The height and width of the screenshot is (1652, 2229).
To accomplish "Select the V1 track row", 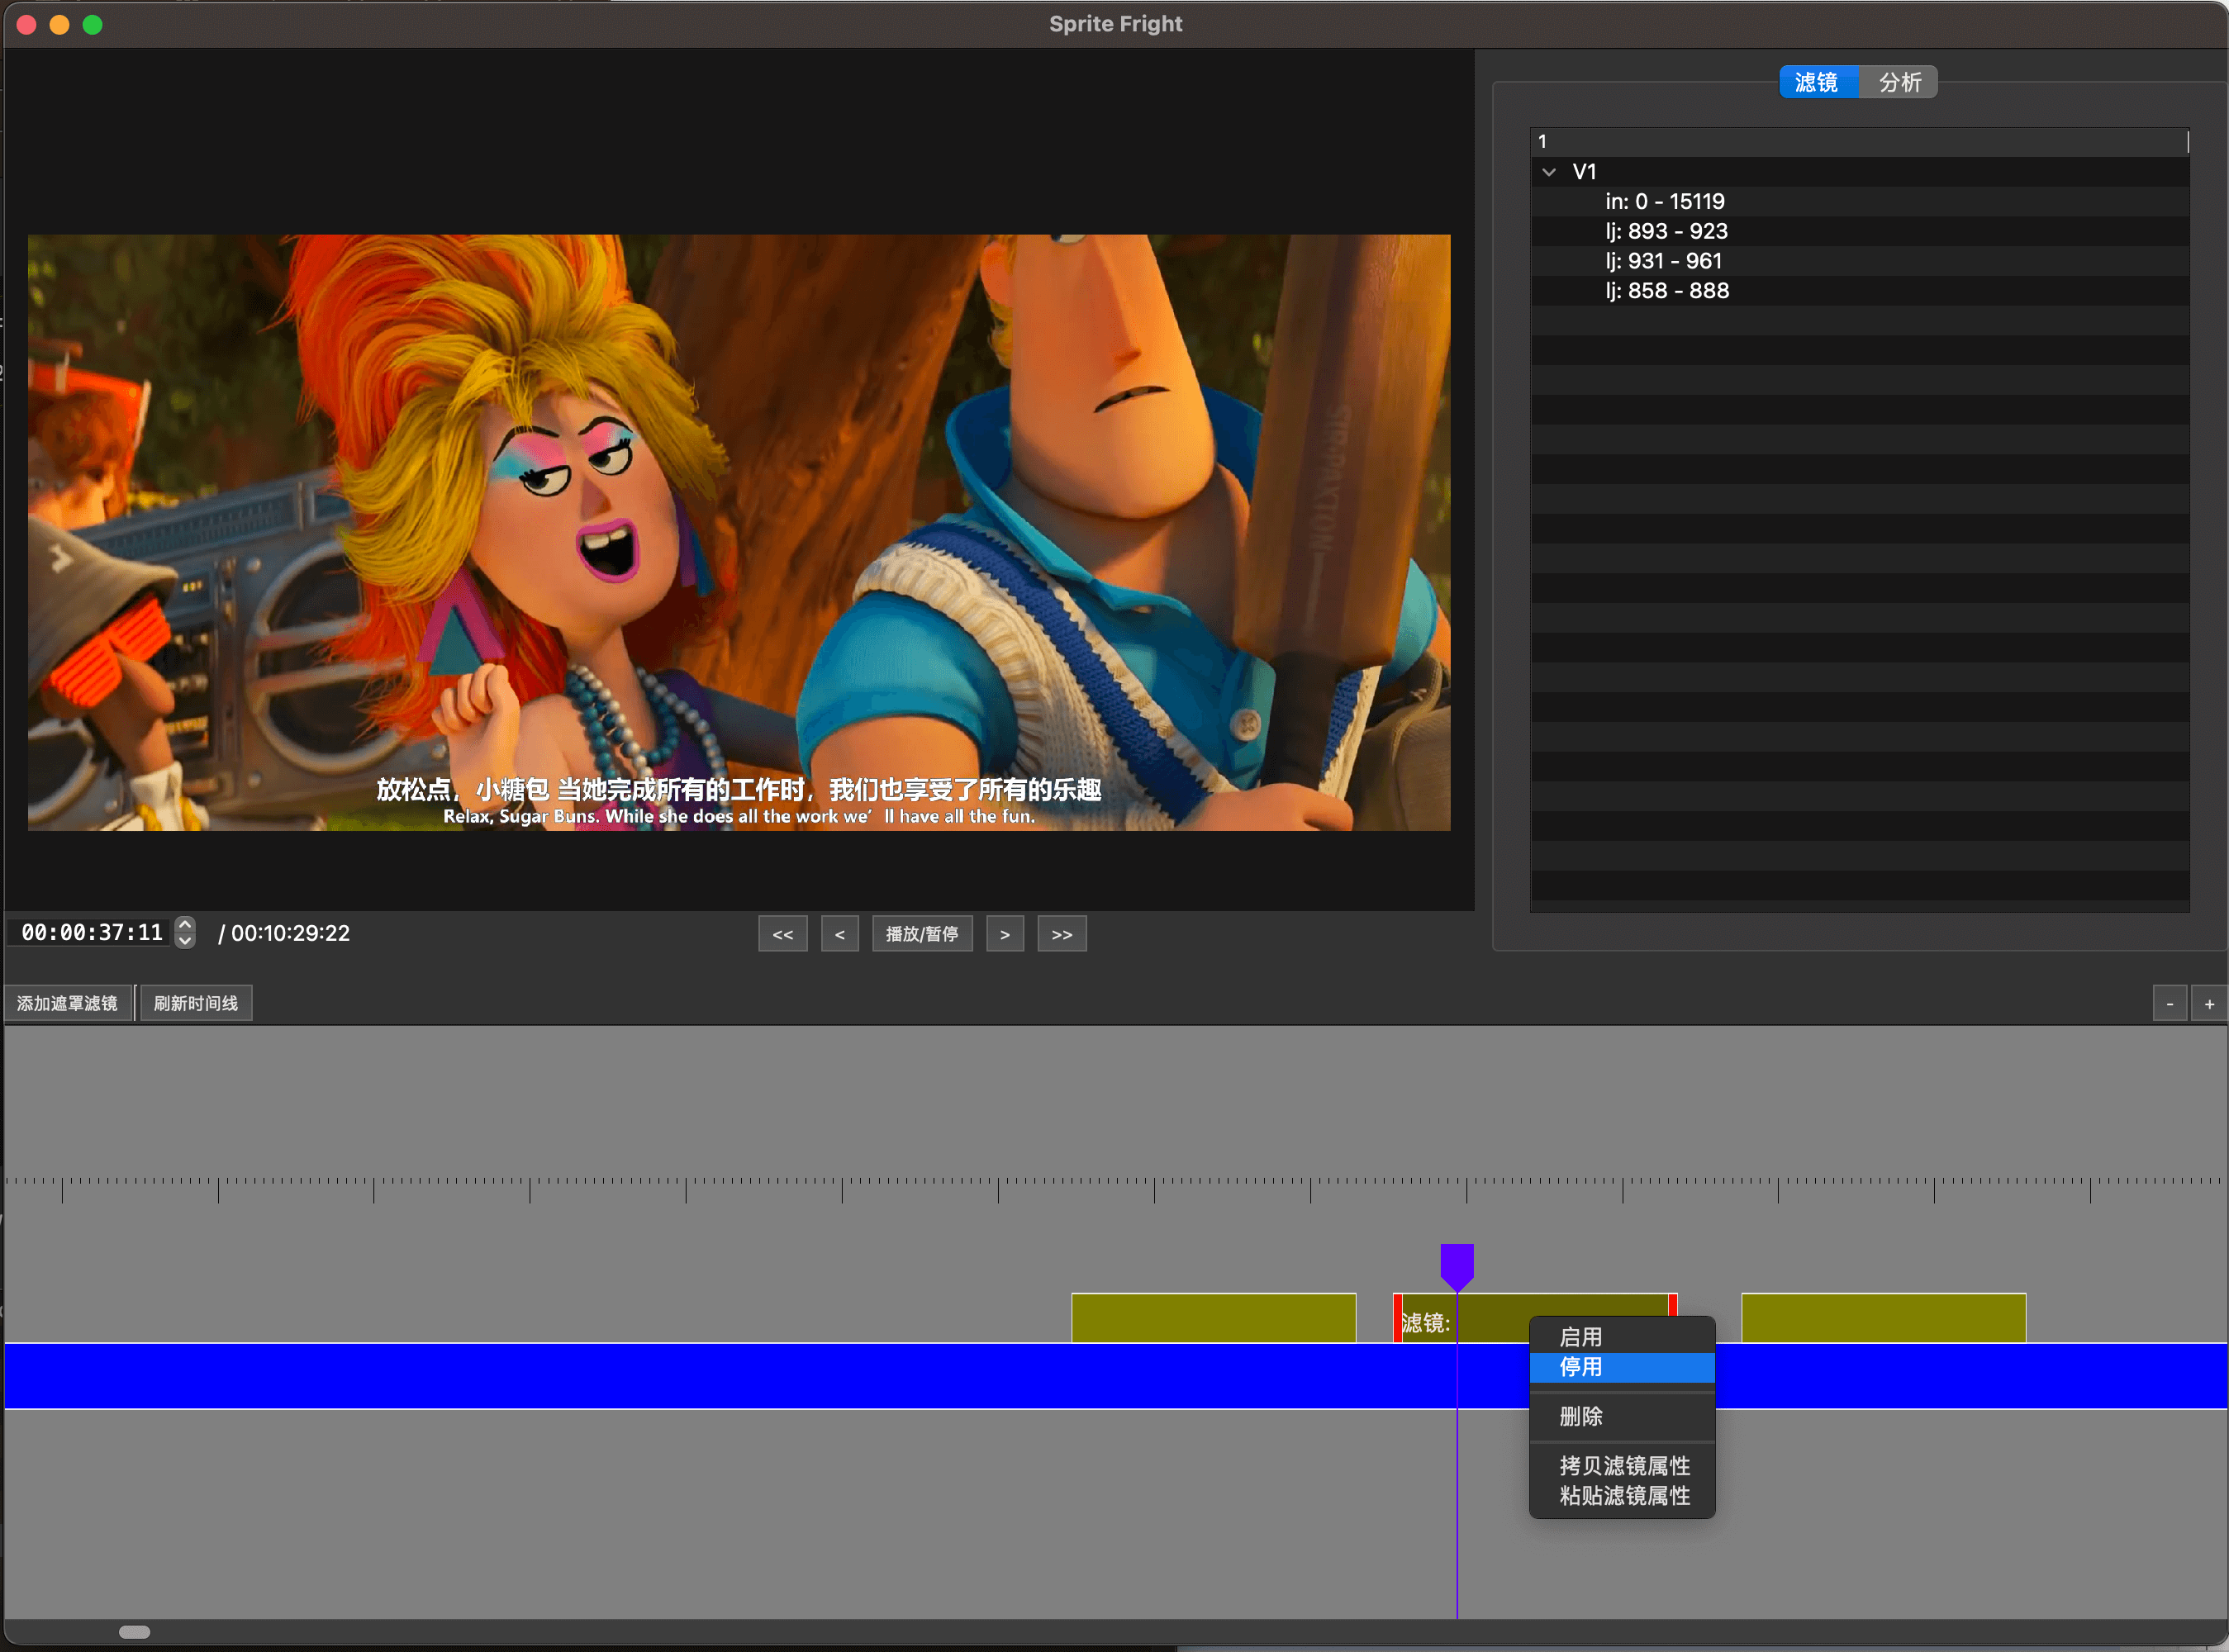I will pos(1860,172).
